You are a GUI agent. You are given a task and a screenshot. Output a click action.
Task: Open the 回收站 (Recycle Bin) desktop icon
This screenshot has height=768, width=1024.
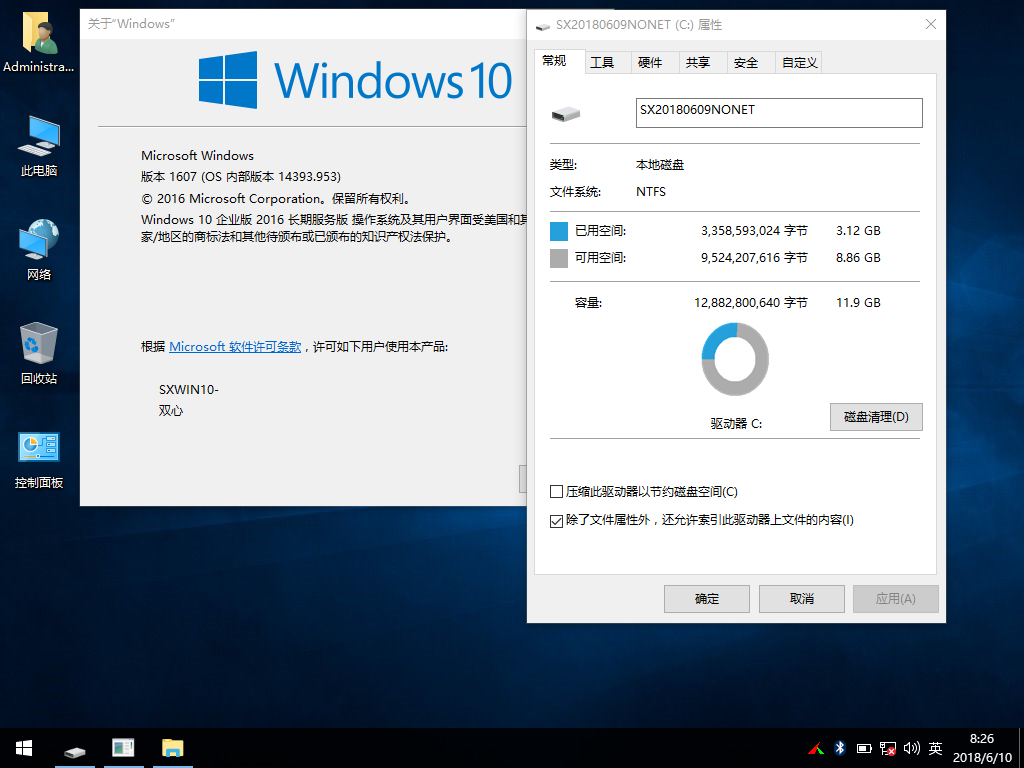point(39,353)
